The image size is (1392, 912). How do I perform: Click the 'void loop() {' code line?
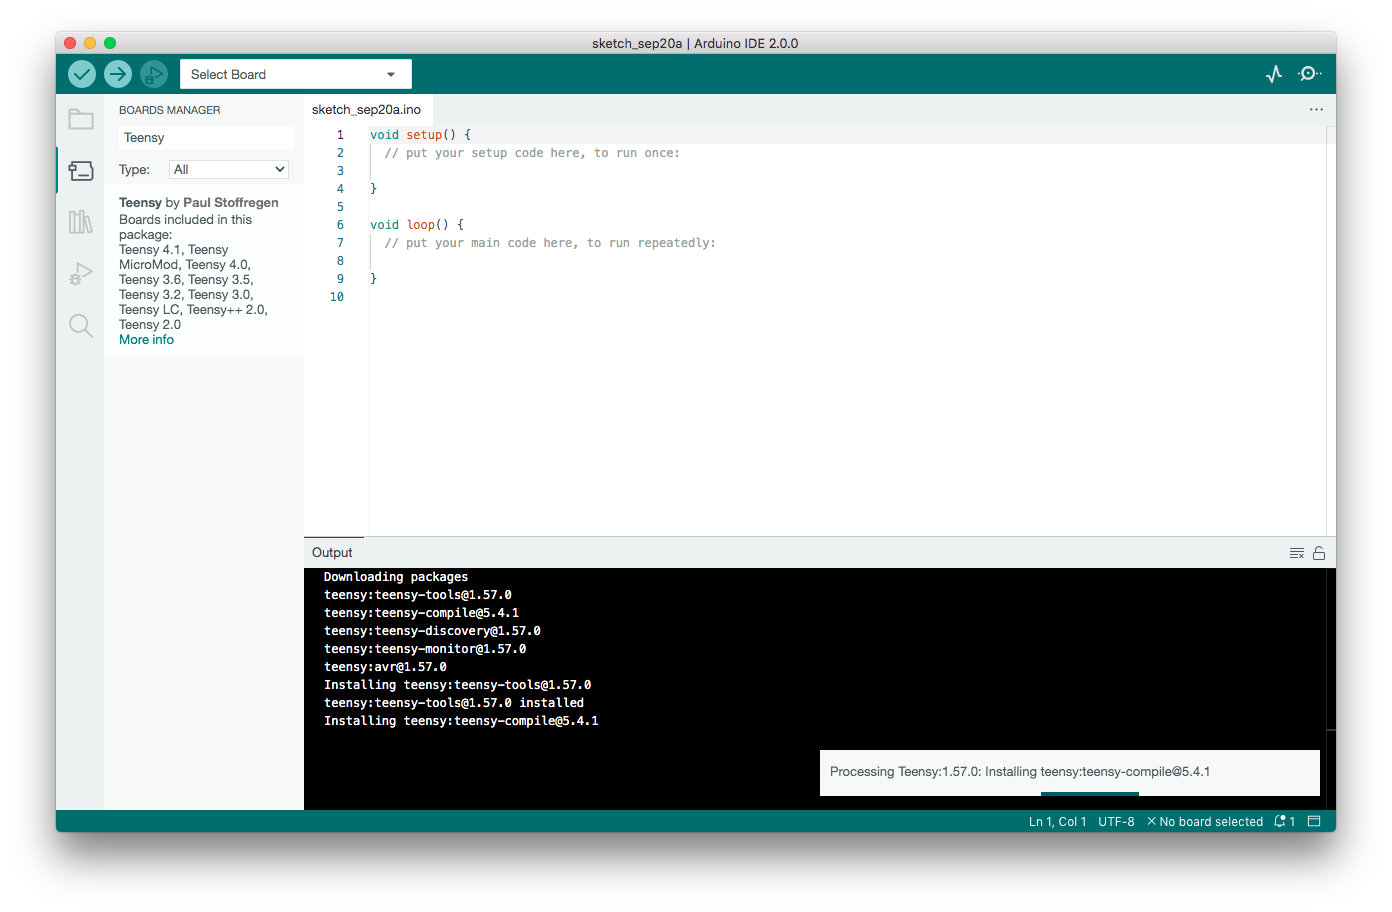[417, 225]
